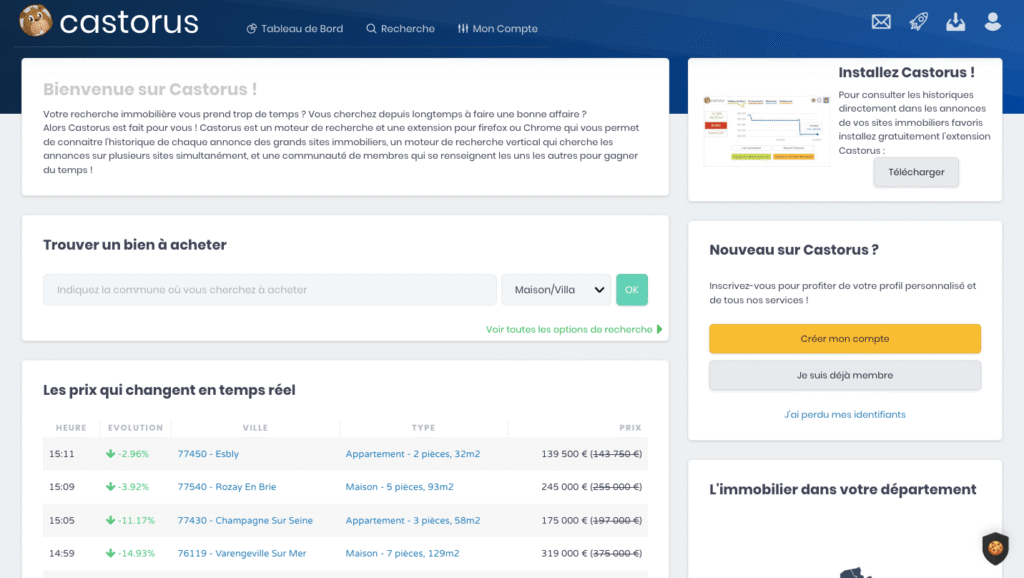Click the Télécharger button
The height and width of the screenshot is (578, 1024).
click(x=916, y=172)
